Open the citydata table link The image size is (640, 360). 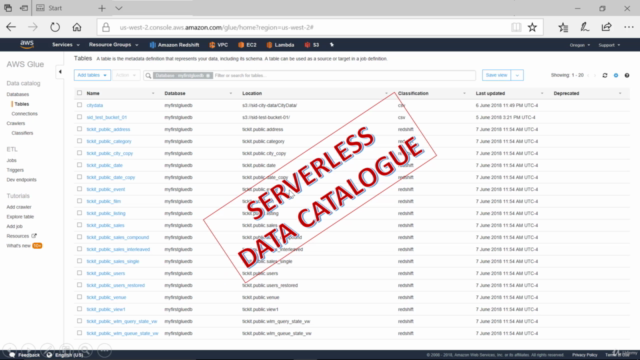click(95, 105)
